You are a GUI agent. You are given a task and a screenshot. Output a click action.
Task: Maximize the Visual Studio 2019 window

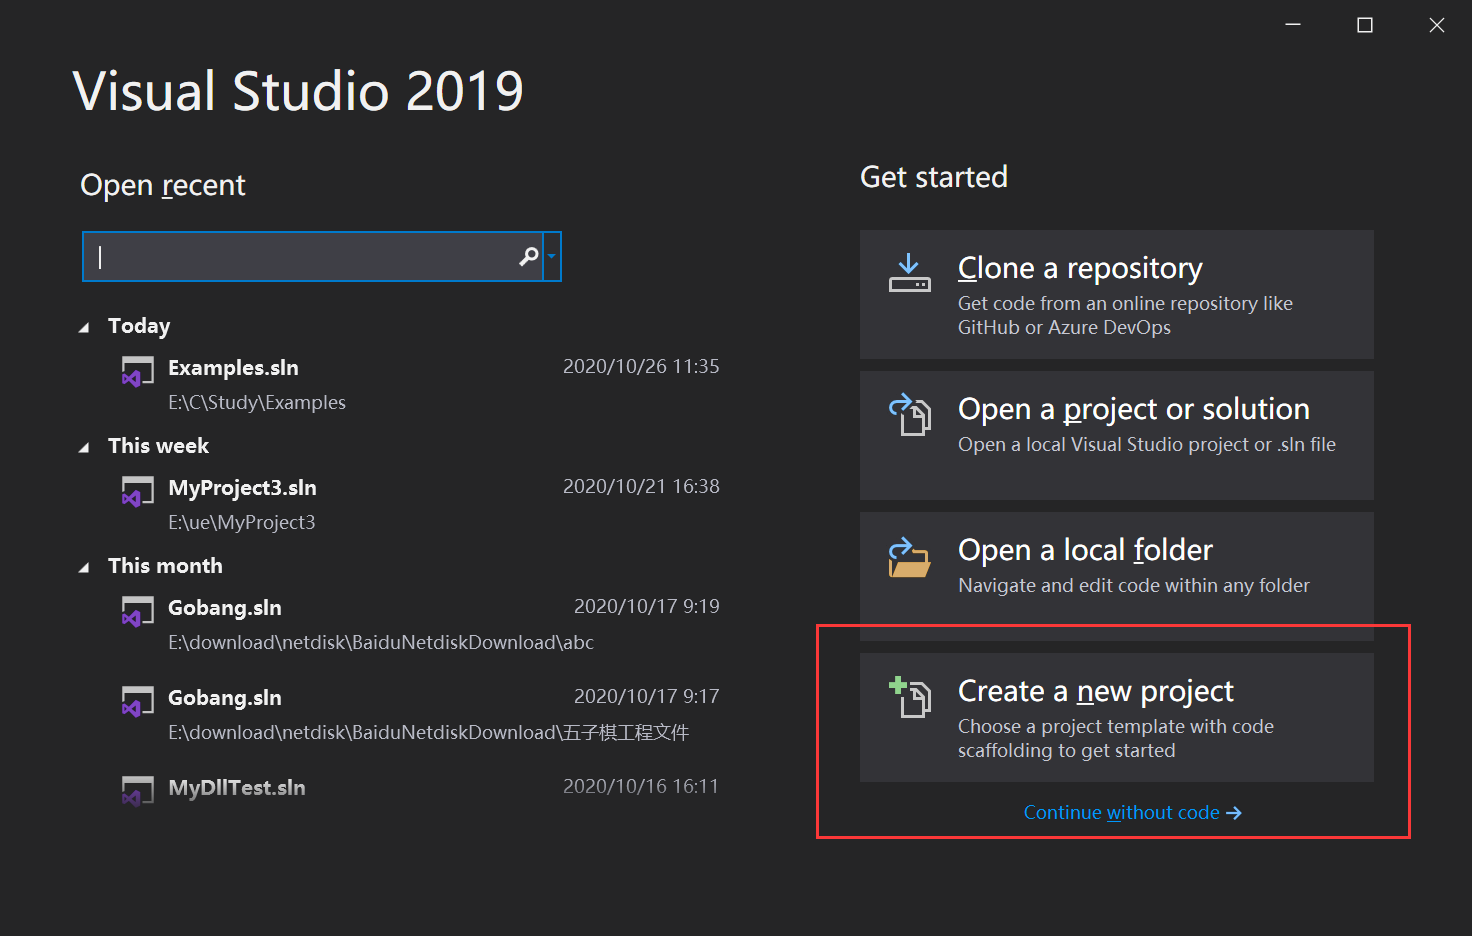[x=1365, y=25]
